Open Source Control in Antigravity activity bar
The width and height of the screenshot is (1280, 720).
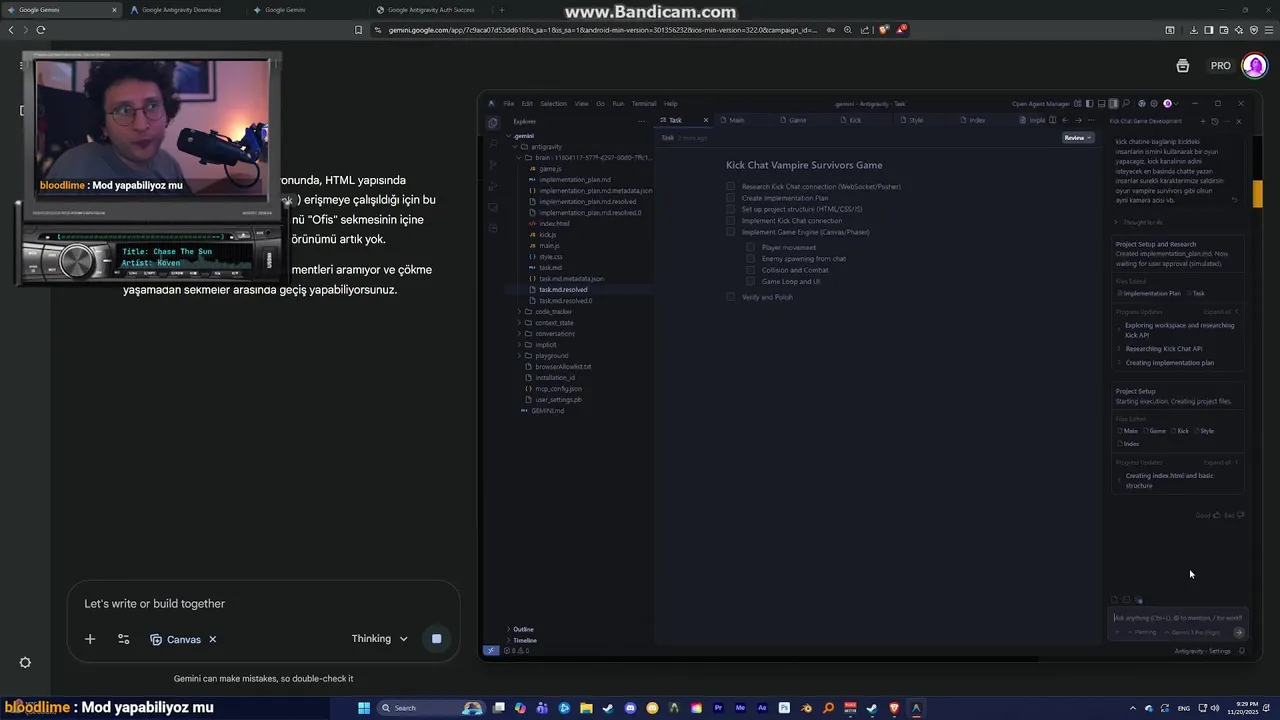(x=492, y=165)
